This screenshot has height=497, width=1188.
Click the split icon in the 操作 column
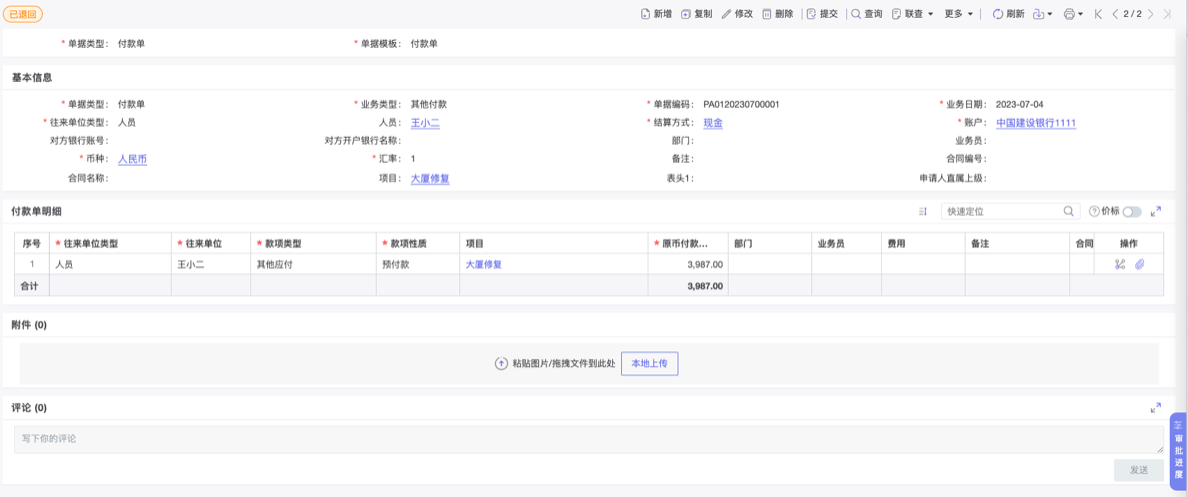(x=1120, y=265)
